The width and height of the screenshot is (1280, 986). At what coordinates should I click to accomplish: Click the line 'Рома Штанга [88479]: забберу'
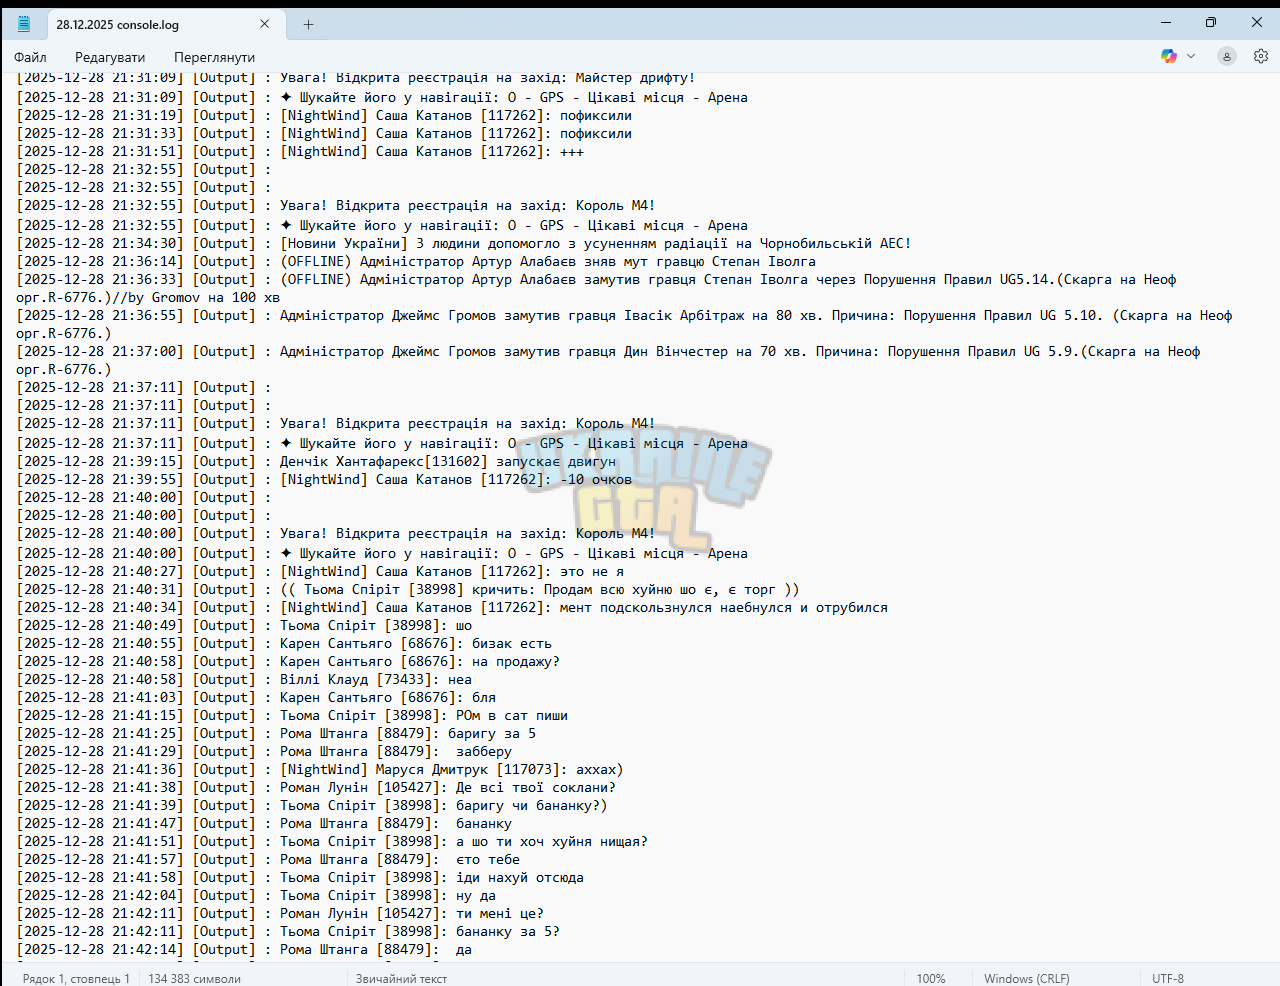point(264,751)
